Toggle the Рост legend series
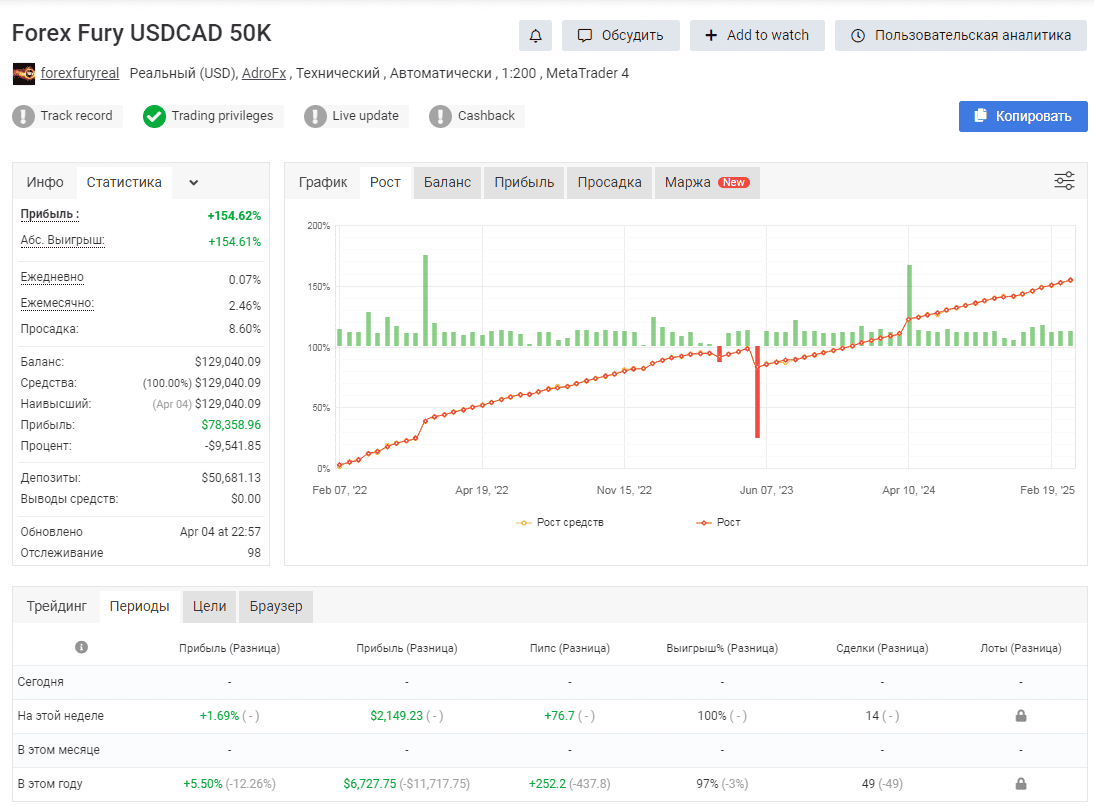 point(718,523)
